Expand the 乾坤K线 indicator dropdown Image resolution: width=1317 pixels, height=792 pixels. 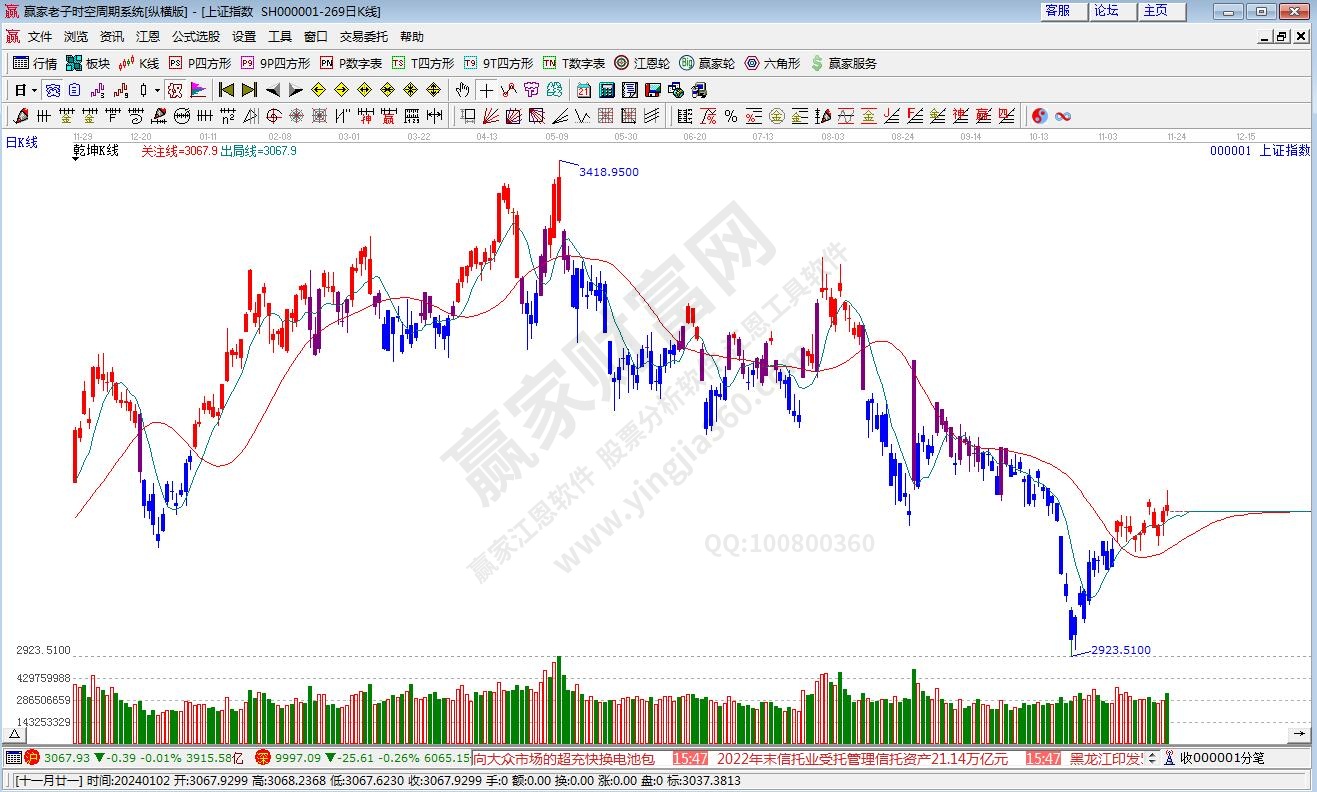[x=78, y=158]
